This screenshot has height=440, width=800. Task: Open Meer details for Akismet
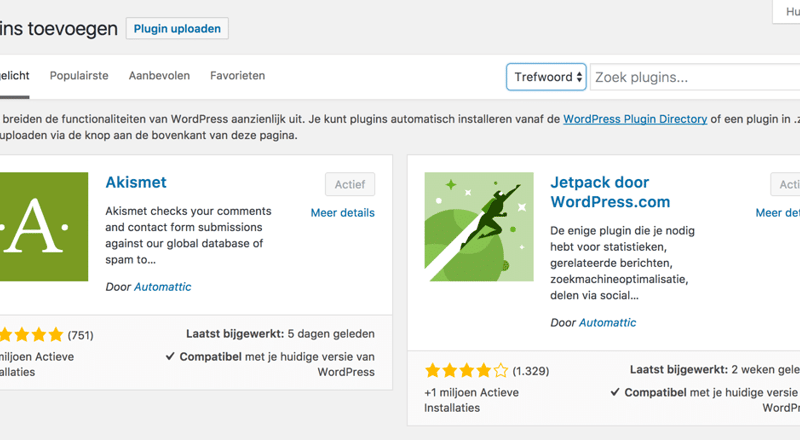tap(343, 213)
